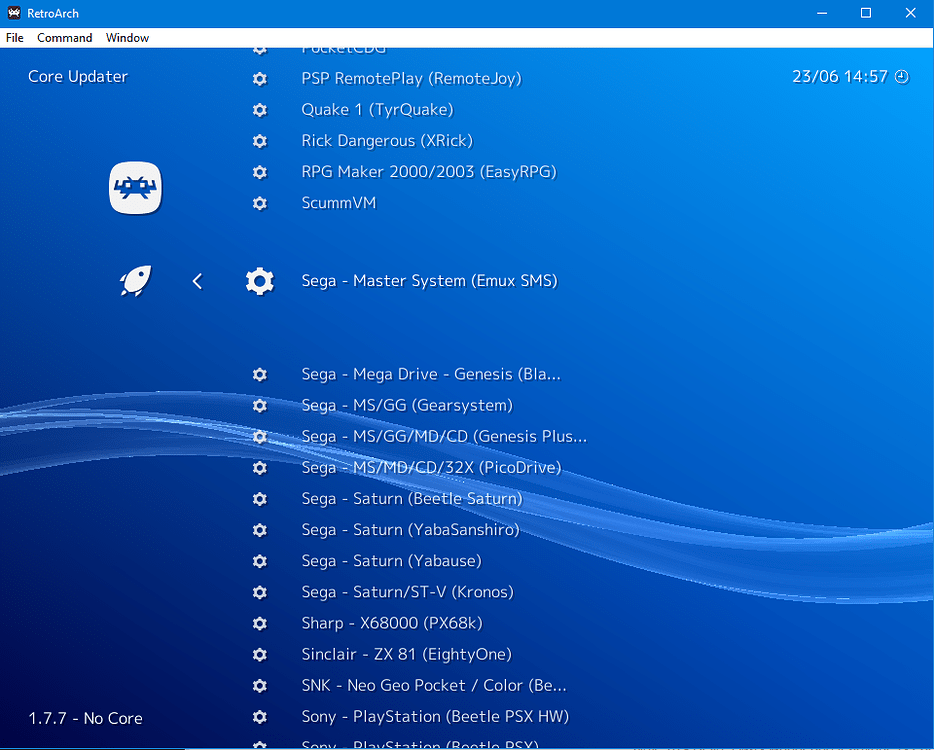Screen dimensions: 934x750
Task: Click the large gear beside Sega Master System
Action: tap(260, 281)
